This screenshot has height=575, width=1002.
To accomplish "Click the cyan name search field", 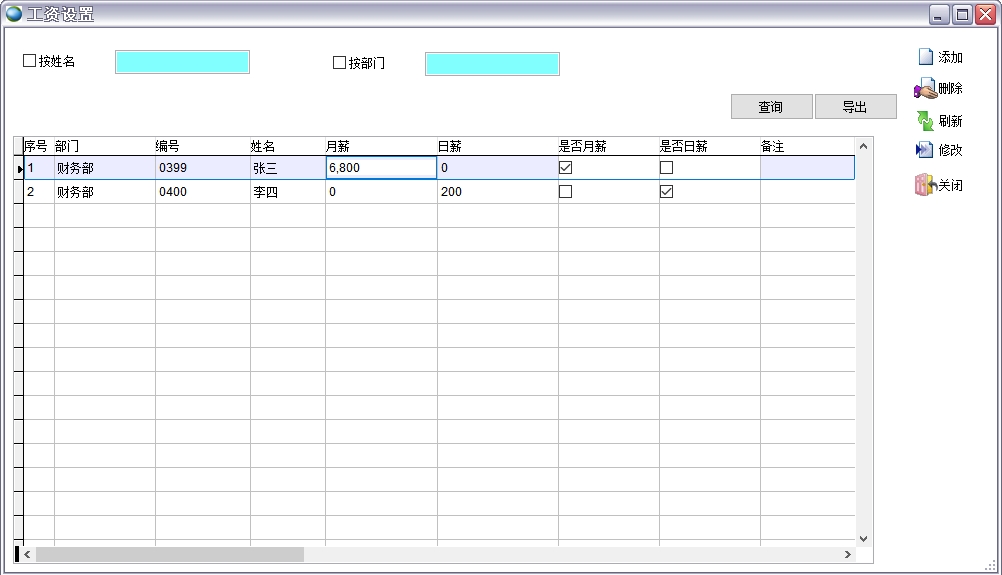I will tap(182, 63).
